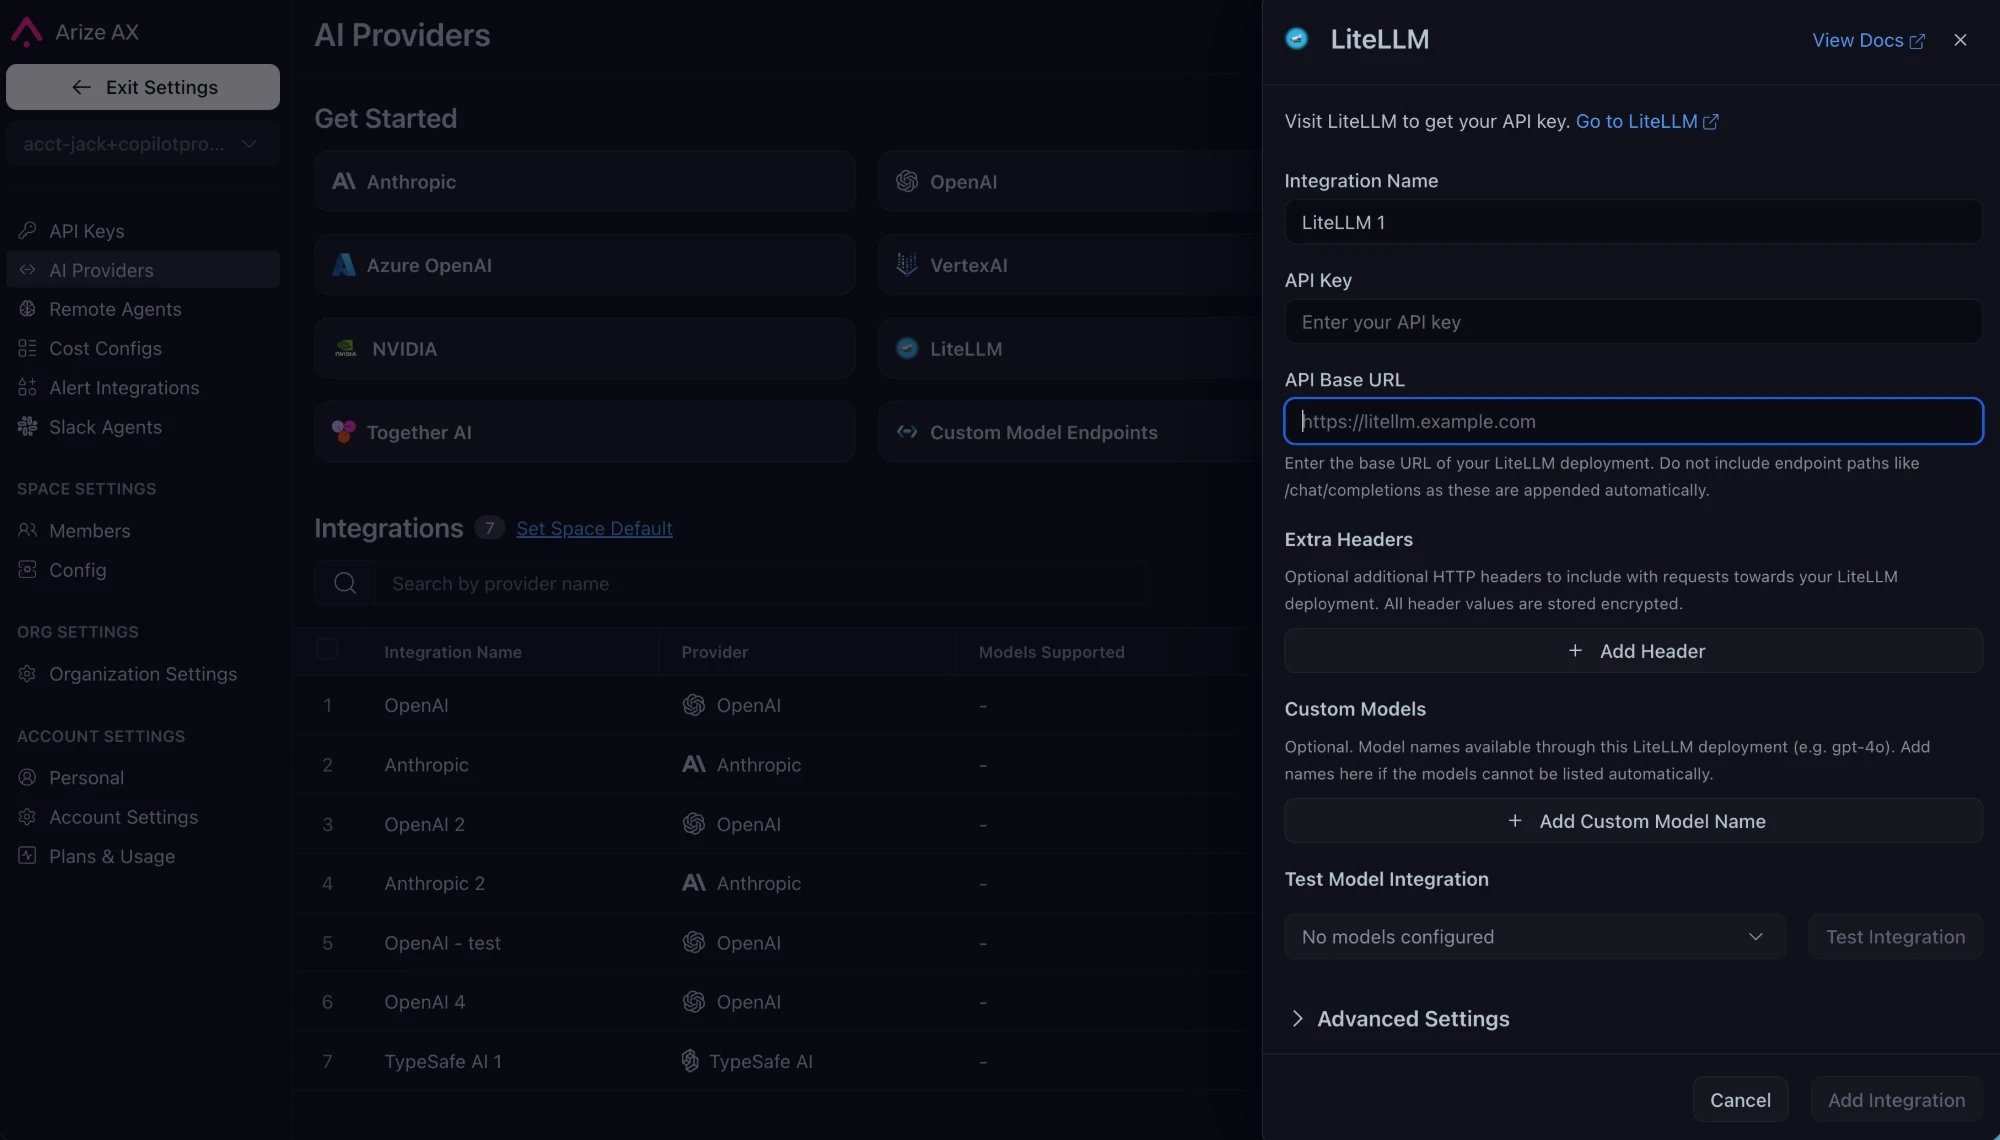Click the Integration Name field

point(1633,222)
